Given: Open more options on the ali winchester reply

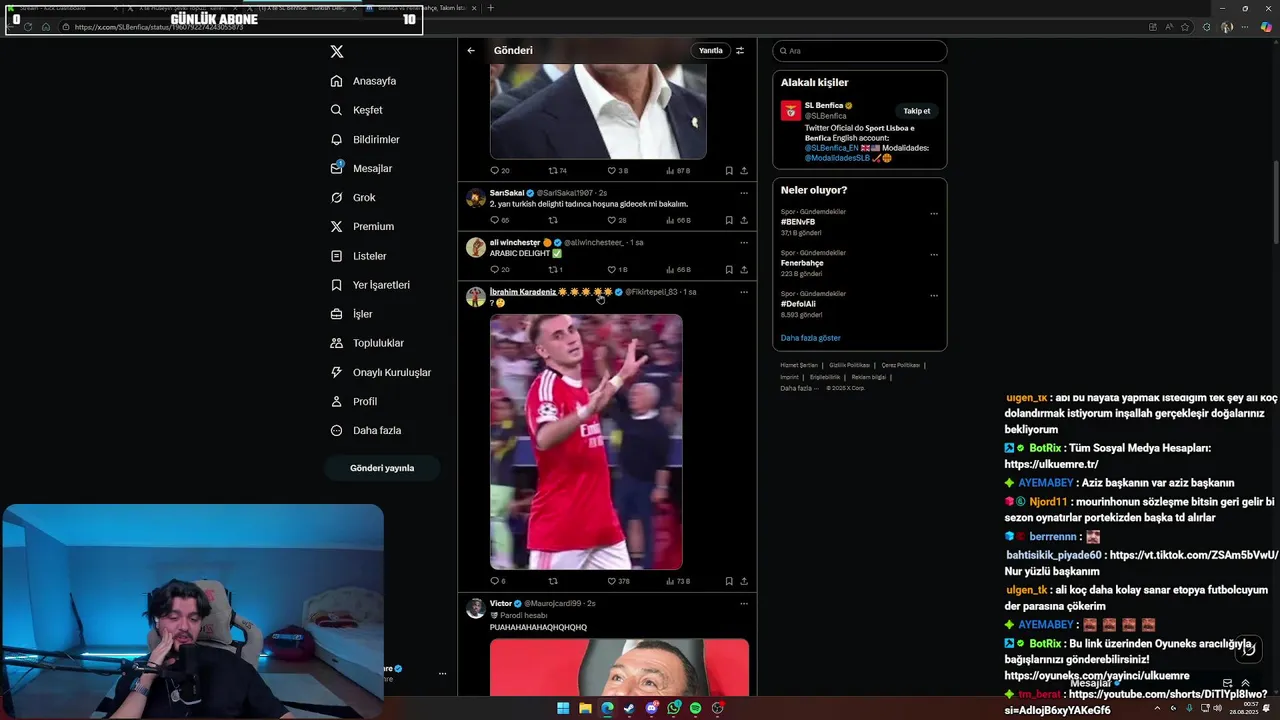Looking at the screenshot, I should tap(743, 242).
